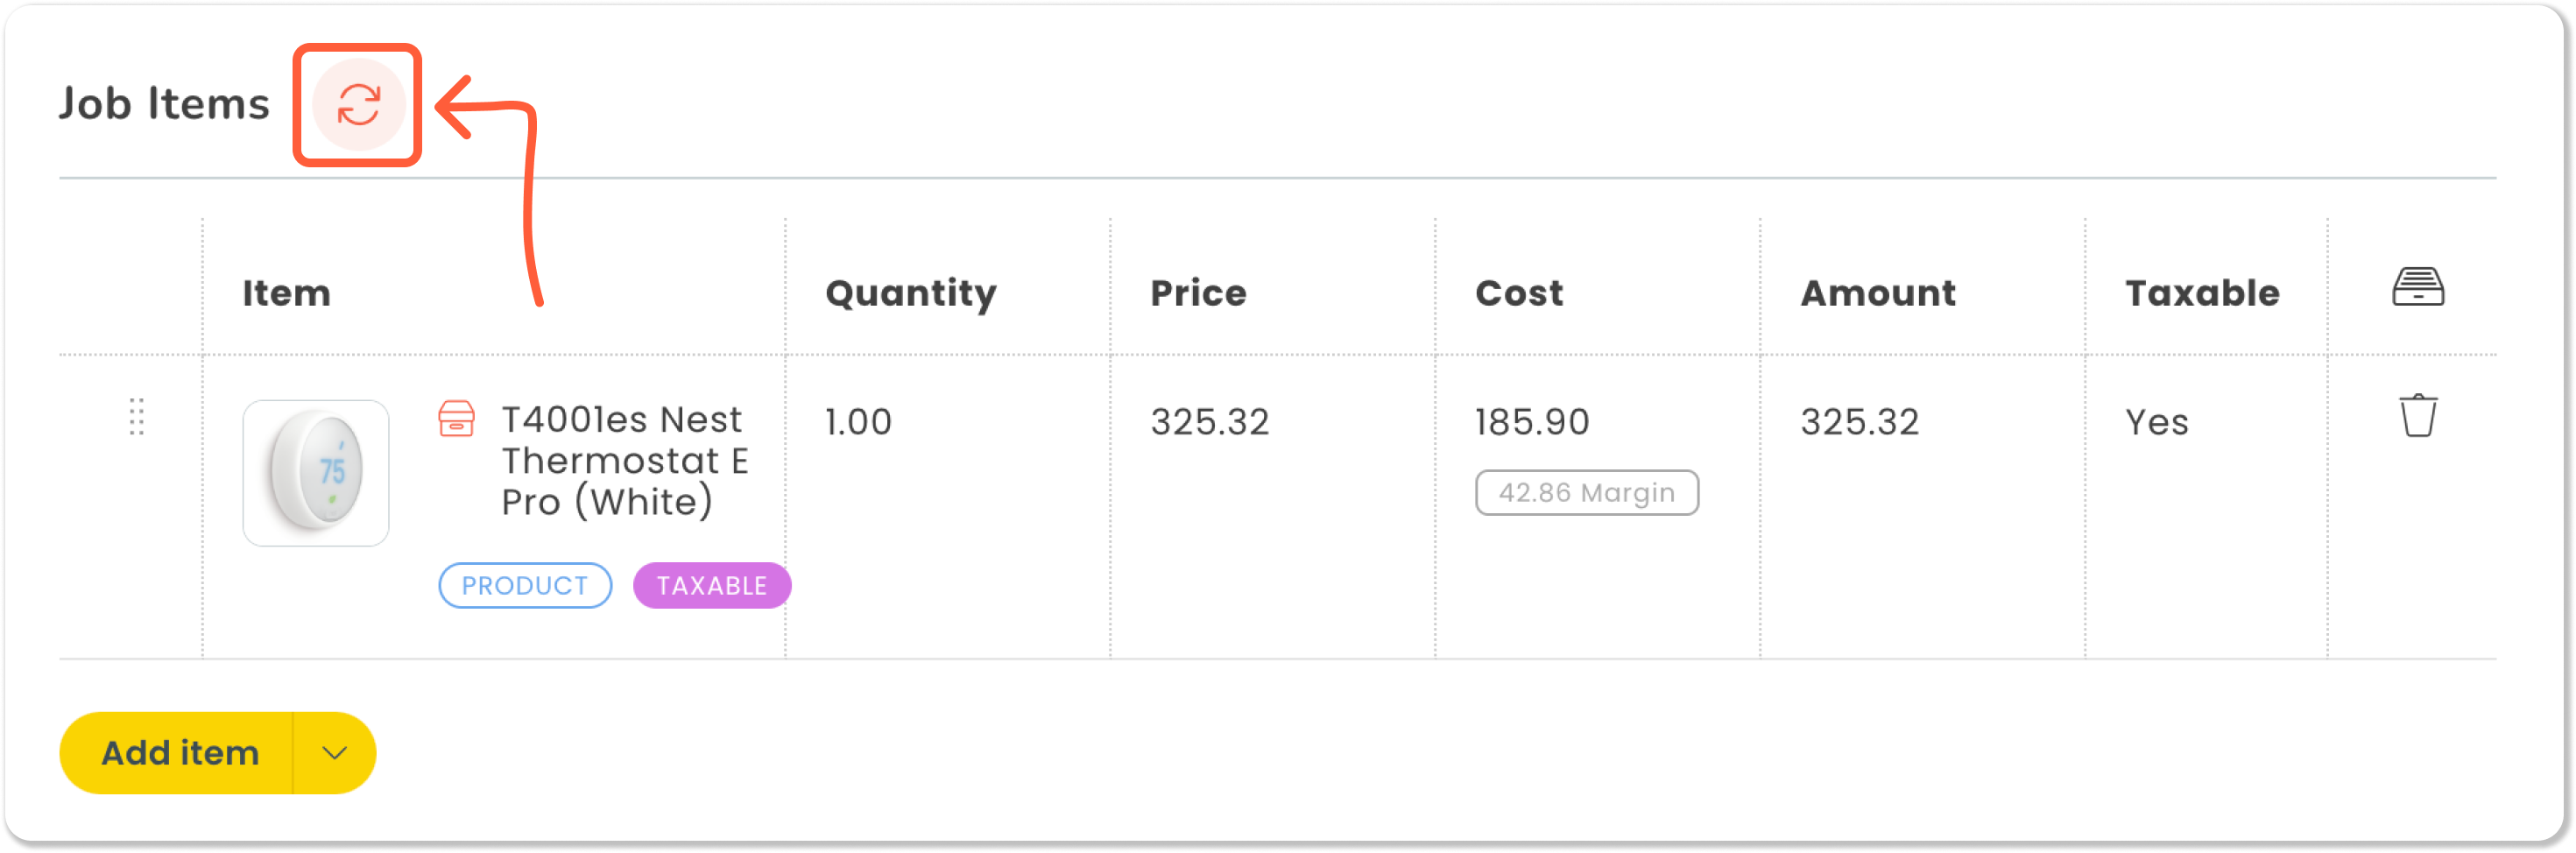Click the refresh Job Items sync icon
Screen dimensions: 2576x853
tap(358, 104)
